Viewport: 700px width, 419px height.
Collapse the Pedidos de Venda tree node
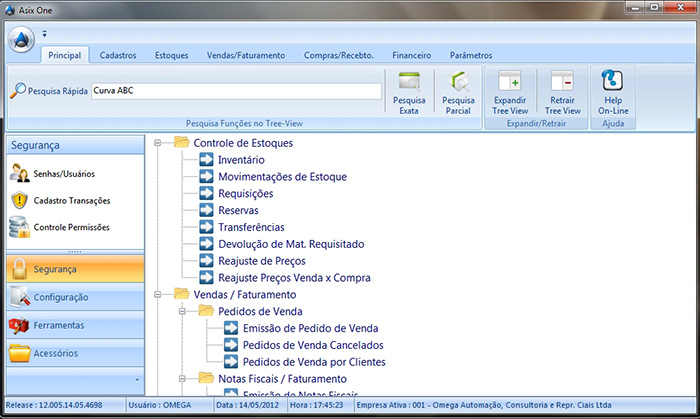tap(182, 312)
